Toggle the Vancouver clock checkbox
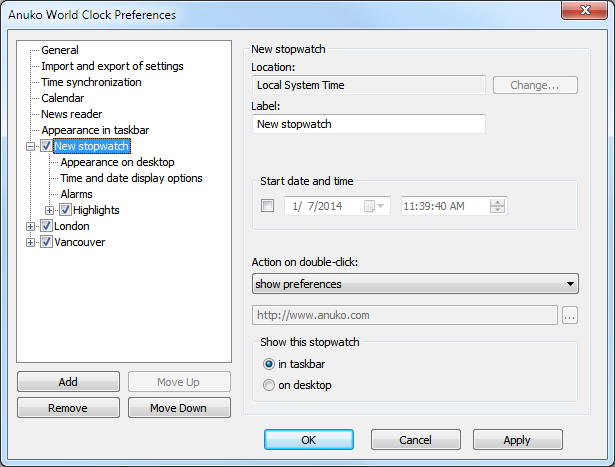 click(46, 242)
